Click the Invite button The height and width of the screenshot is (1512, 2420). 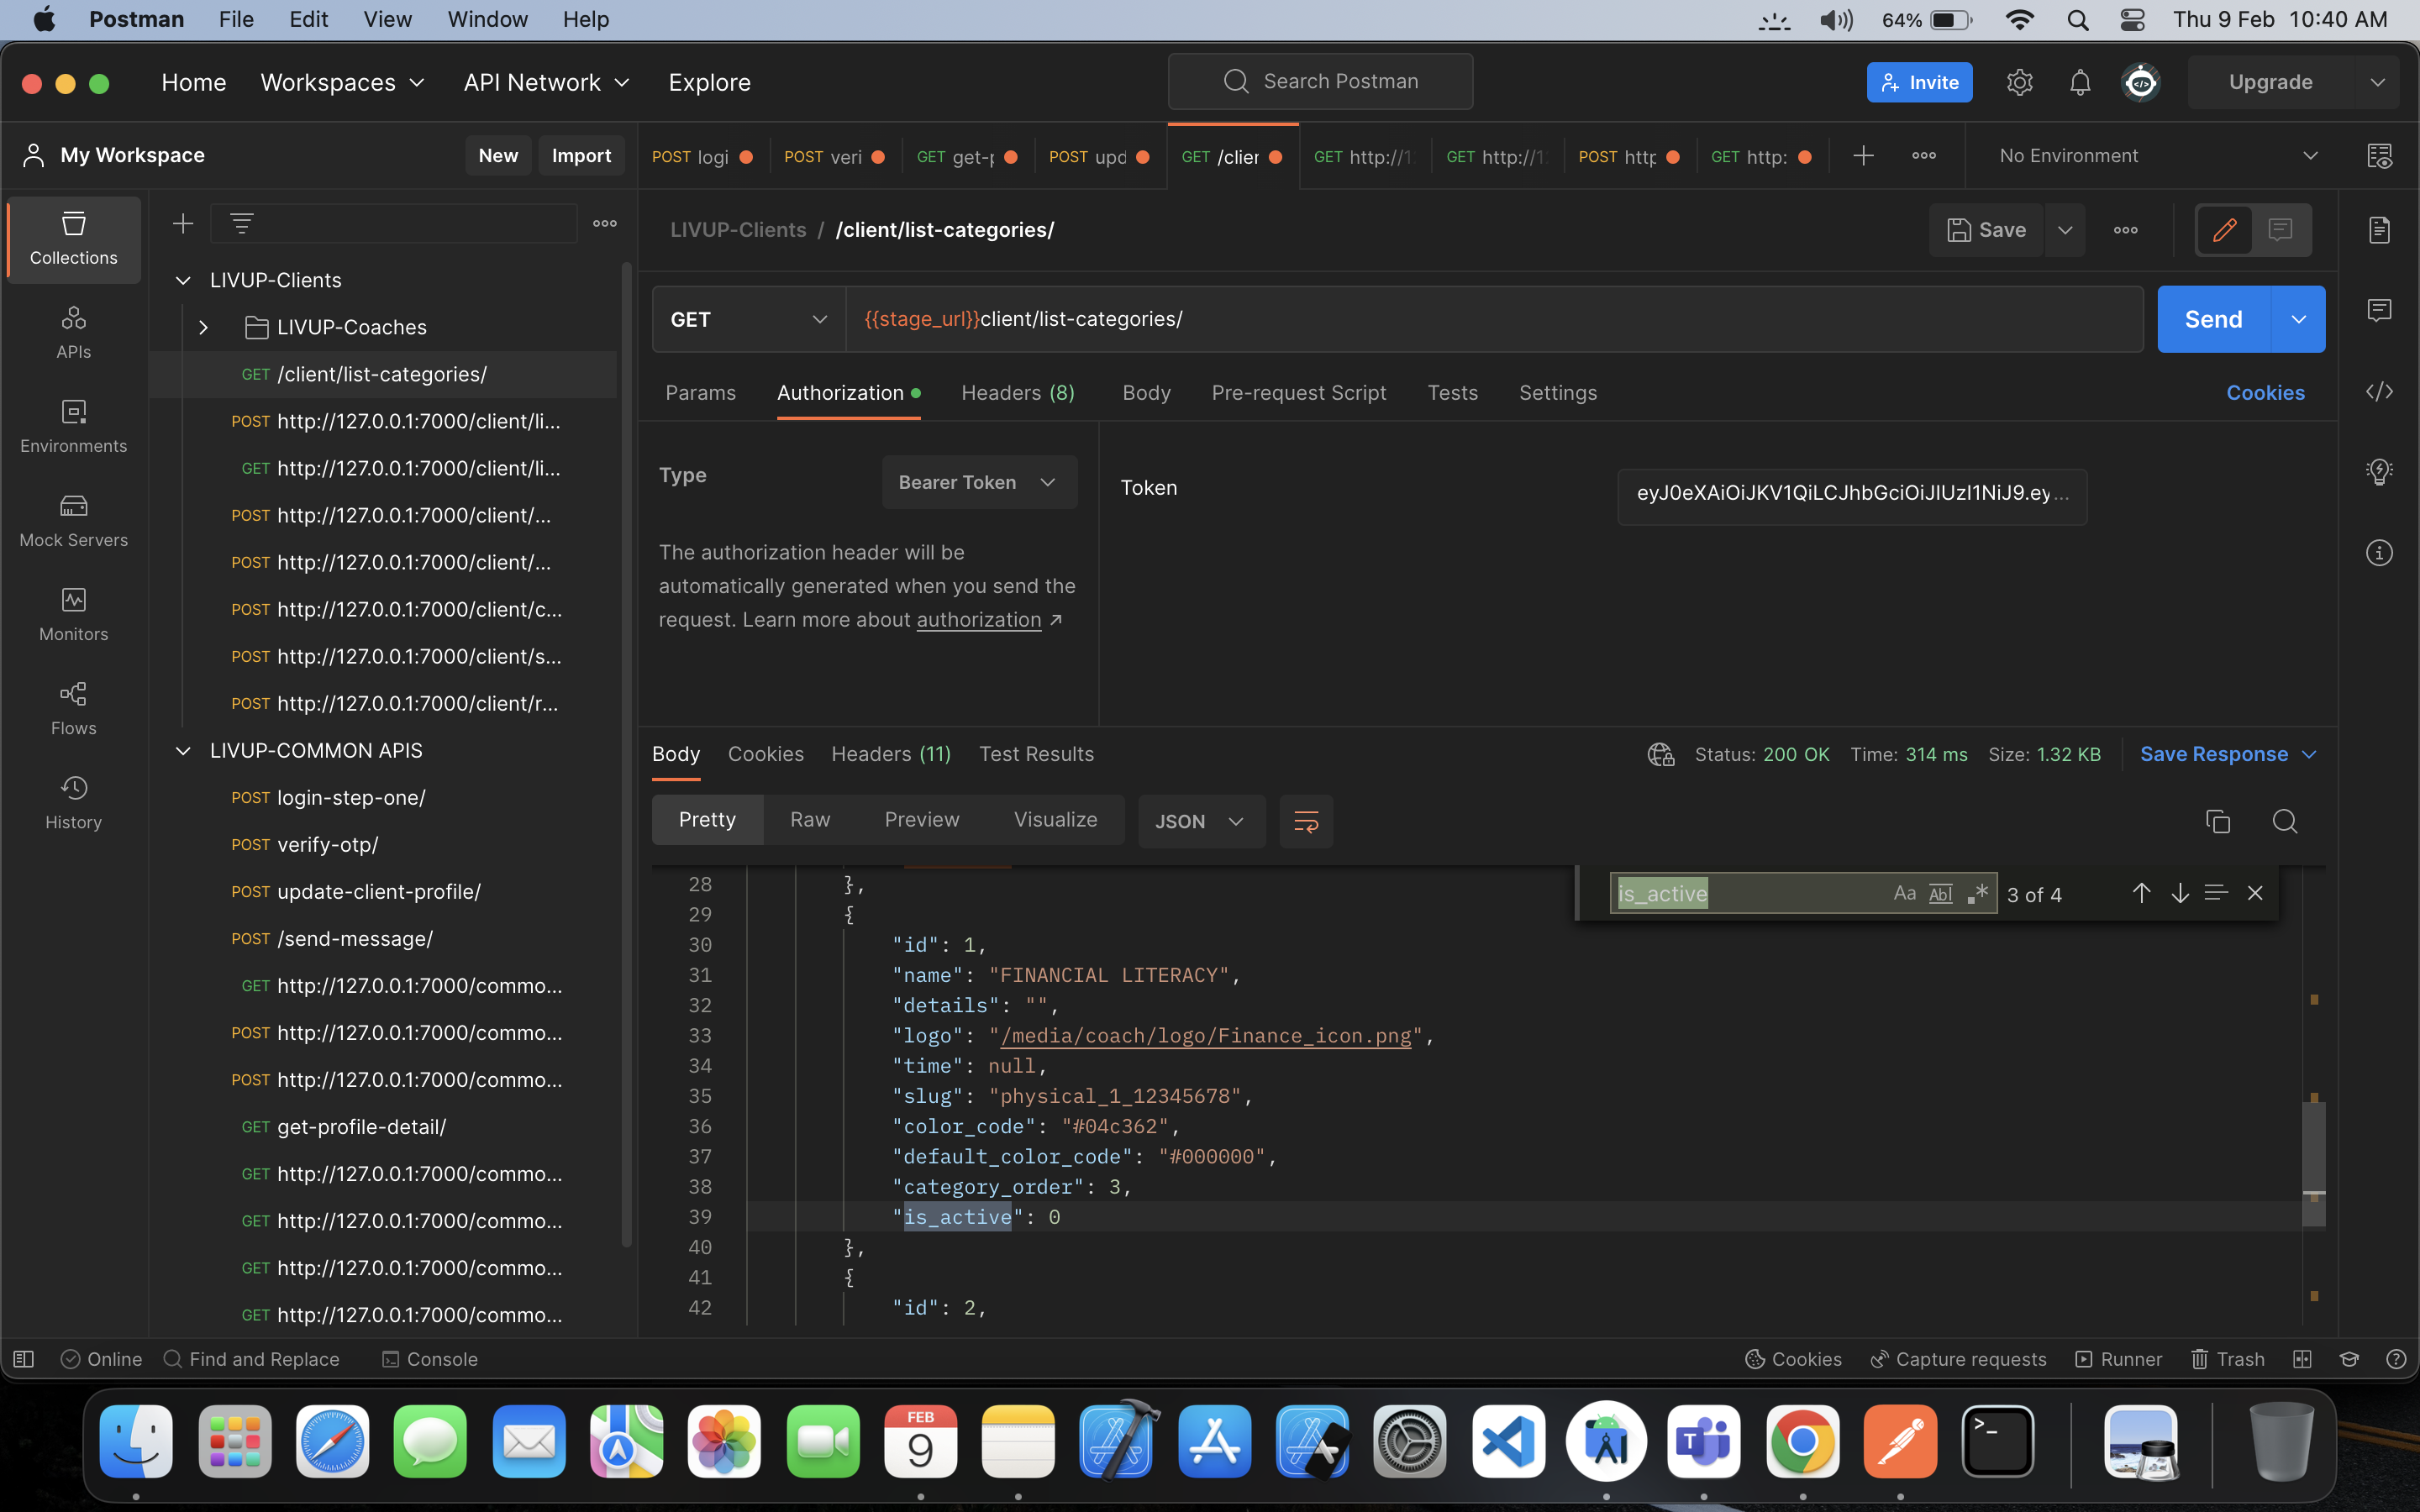[1919, 82]
